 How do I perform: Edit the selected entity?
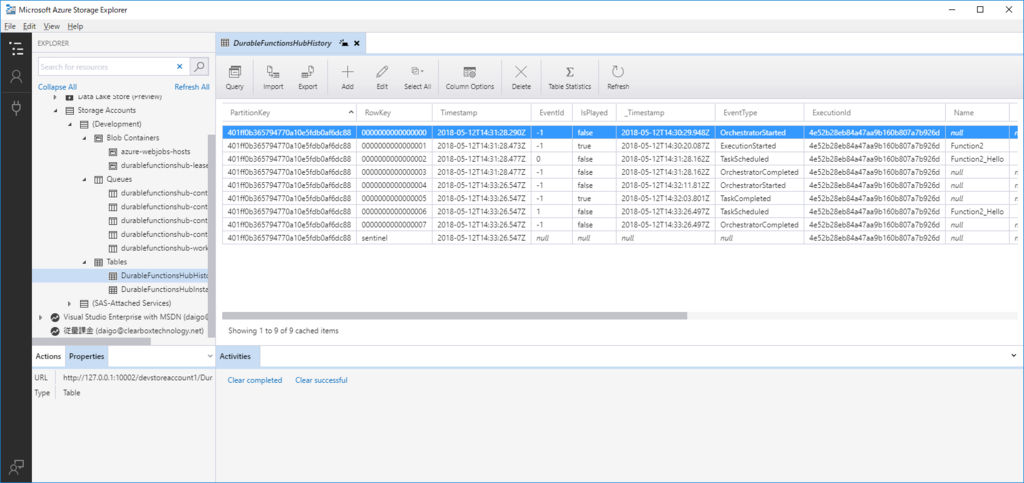pos(382,78)
